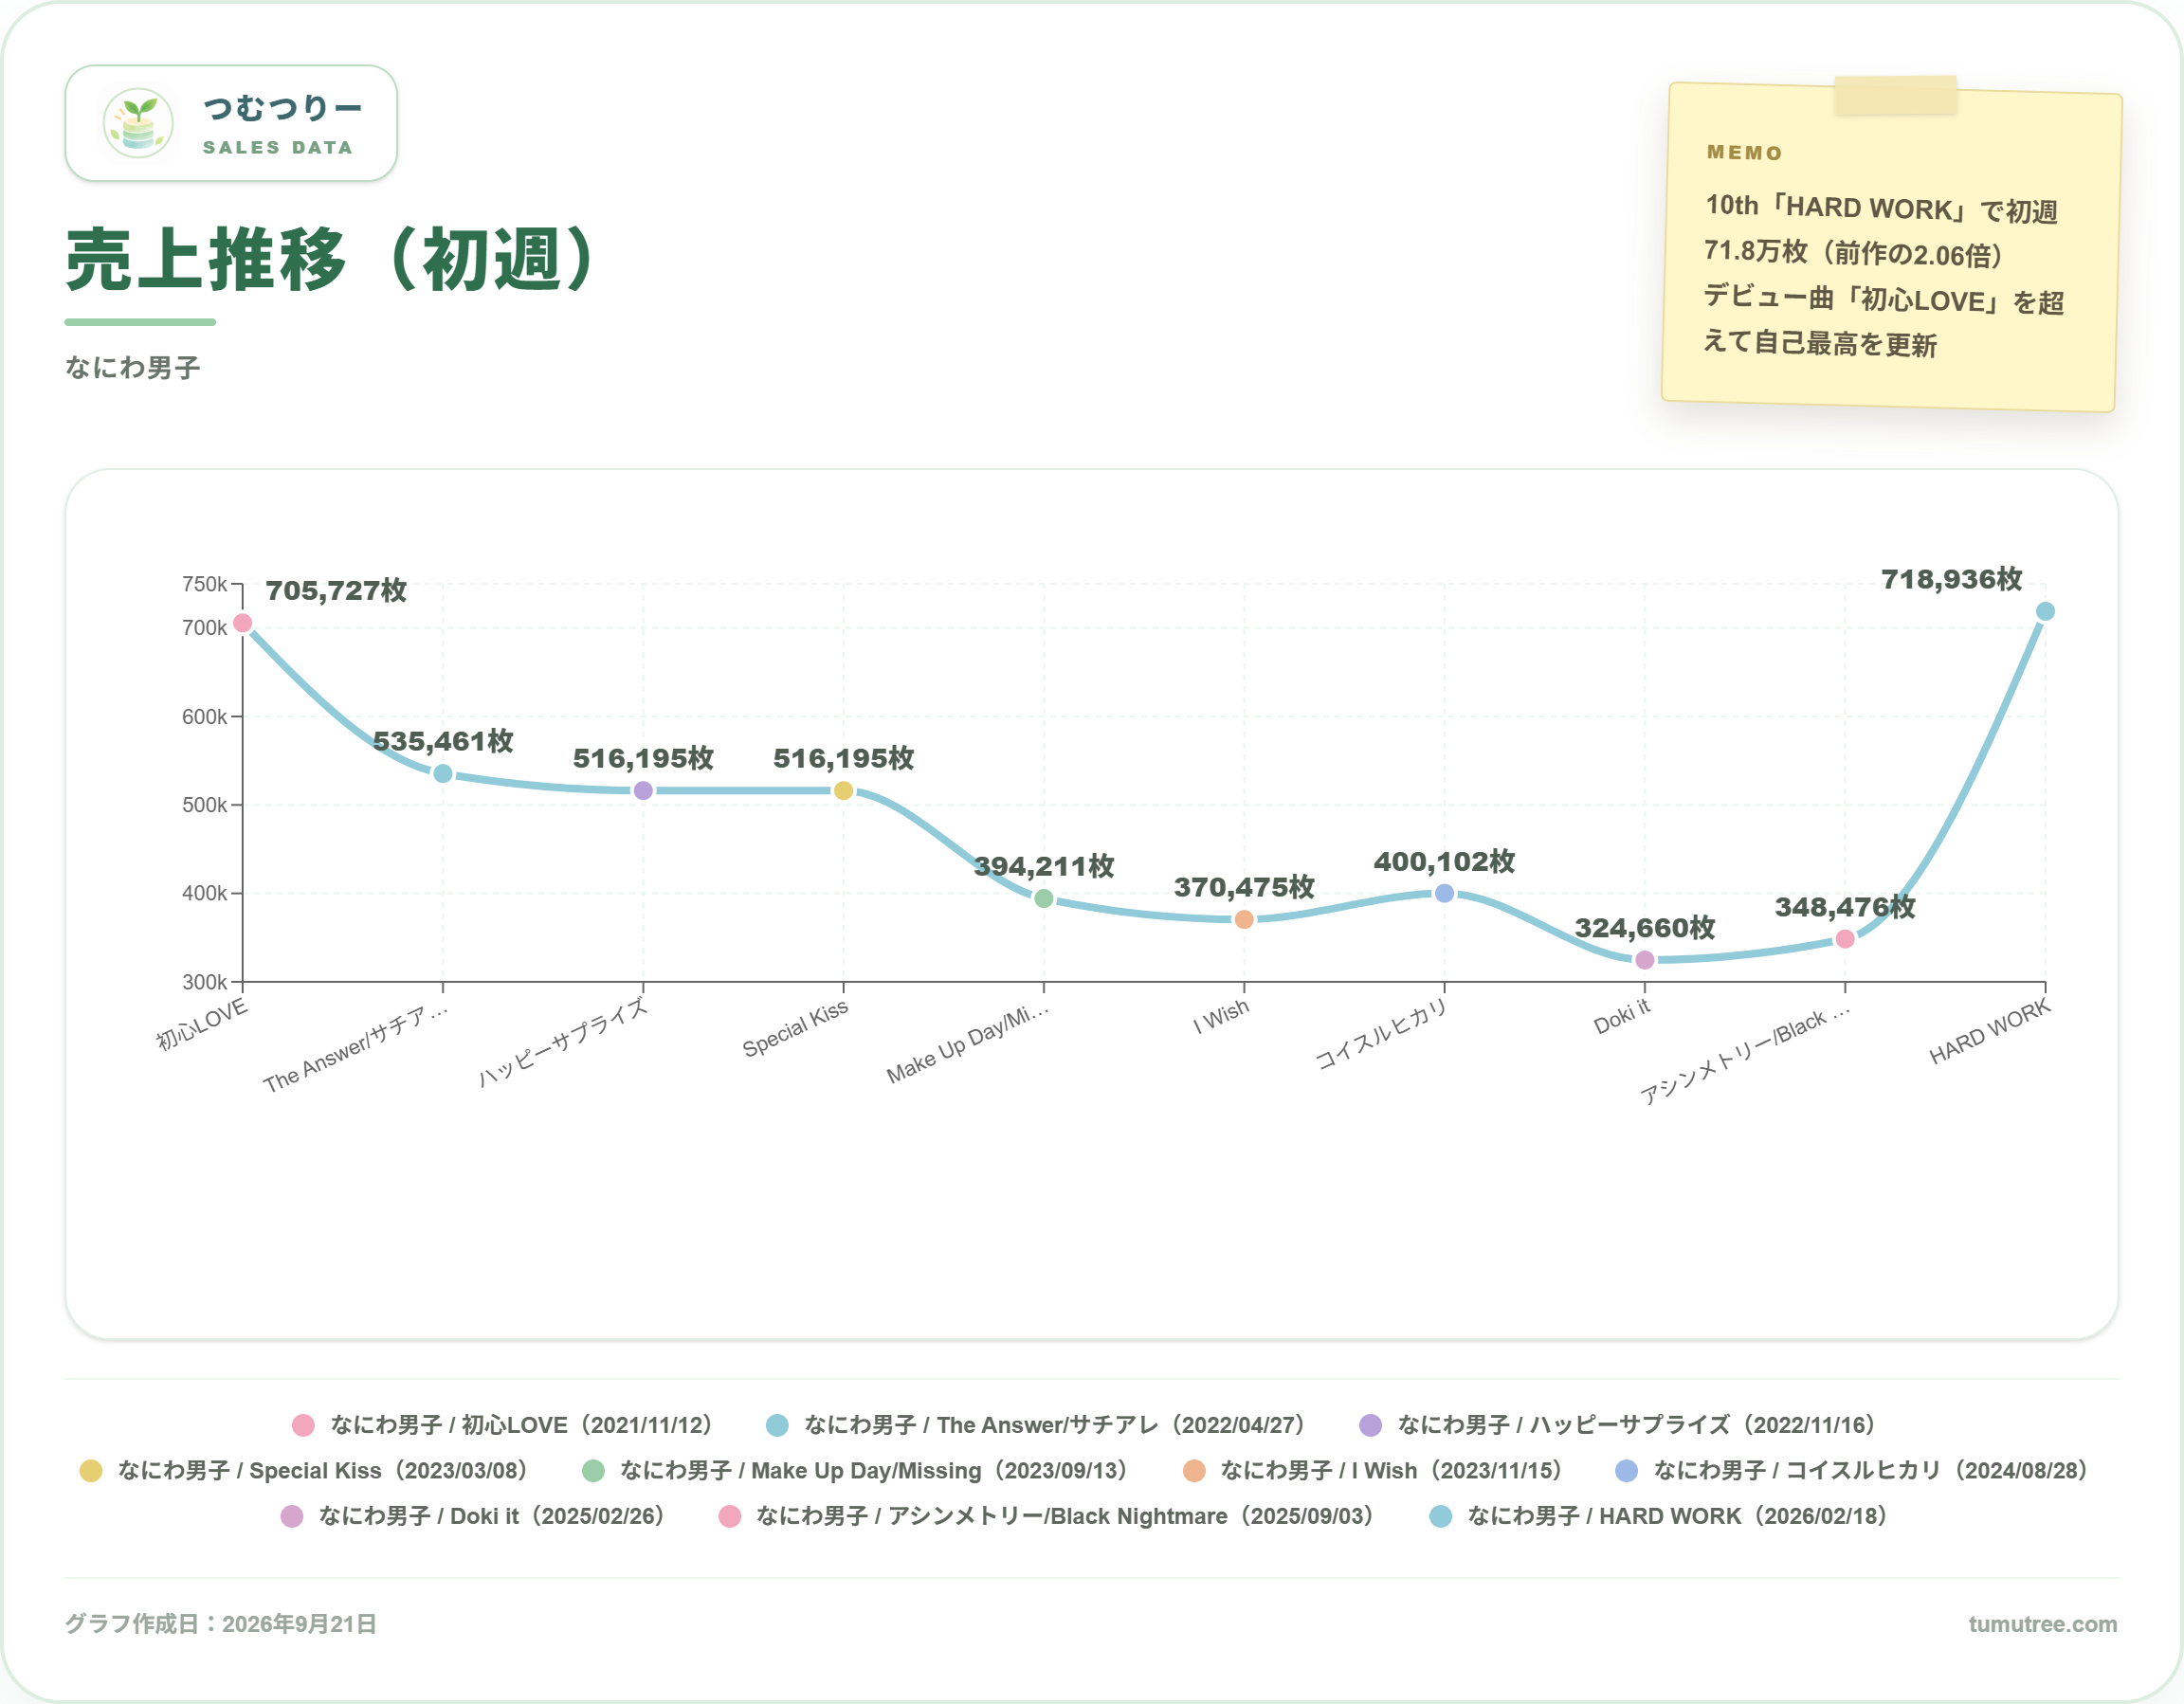2184x1704 pixels.
Task: Click the 718,936枚 value label
Action: pos(1952,579)
